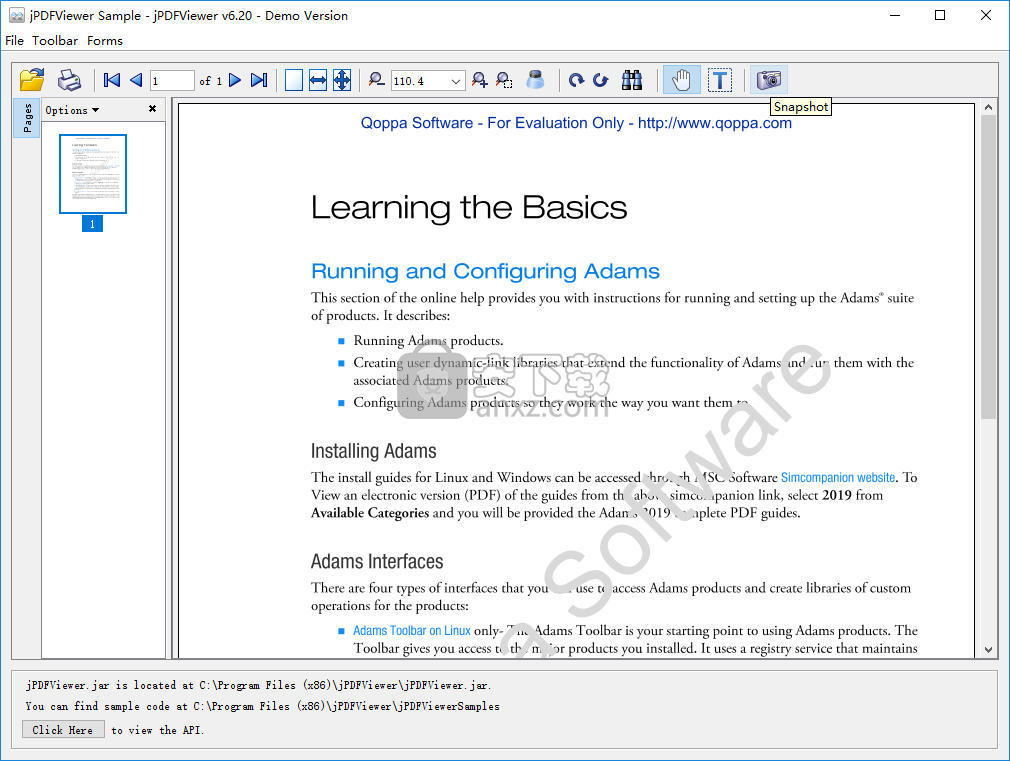The image size is (1010, 761).
Task: Open the File menu
Action: pyautogui.click(x=14, y=41)
